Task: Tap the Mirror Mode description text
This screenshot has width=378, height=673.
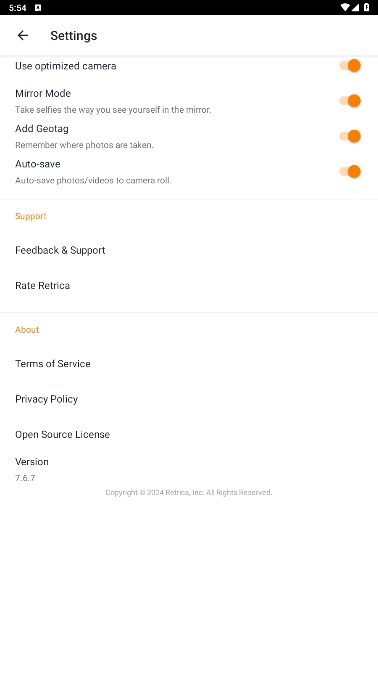Action: [x=113, y=110]
